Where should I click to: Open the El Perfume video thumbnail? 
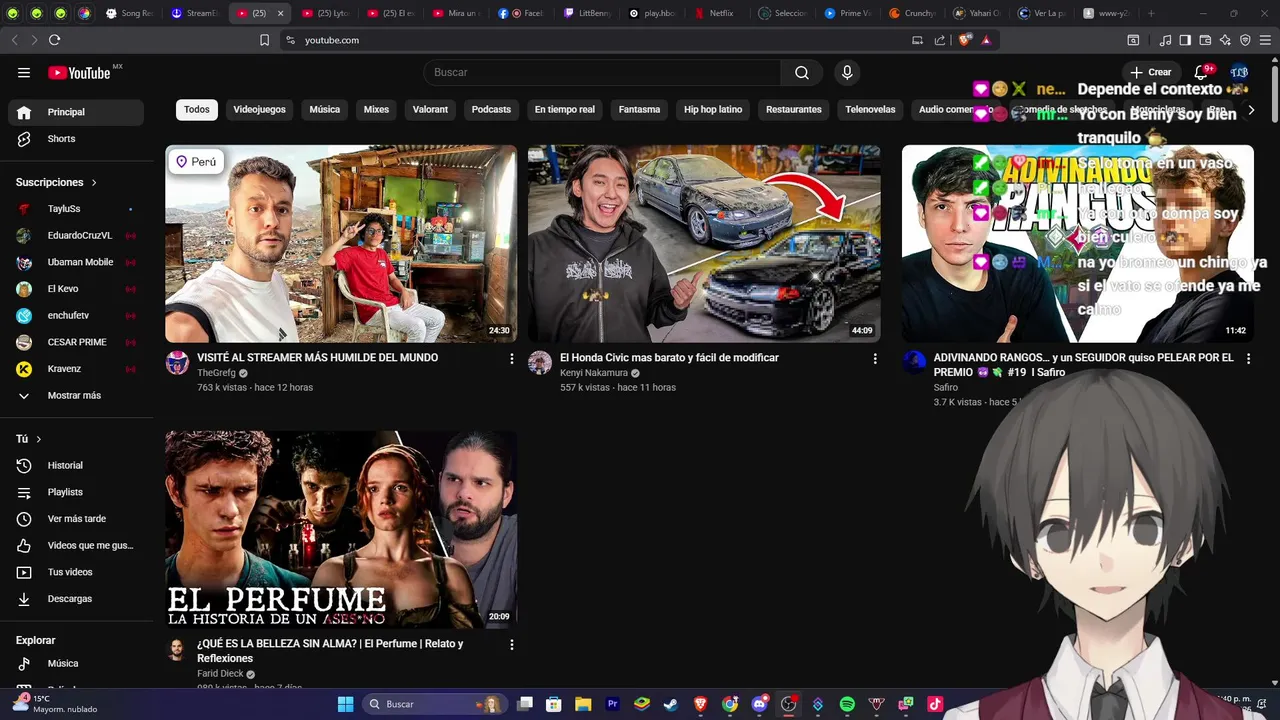(341, 530)
